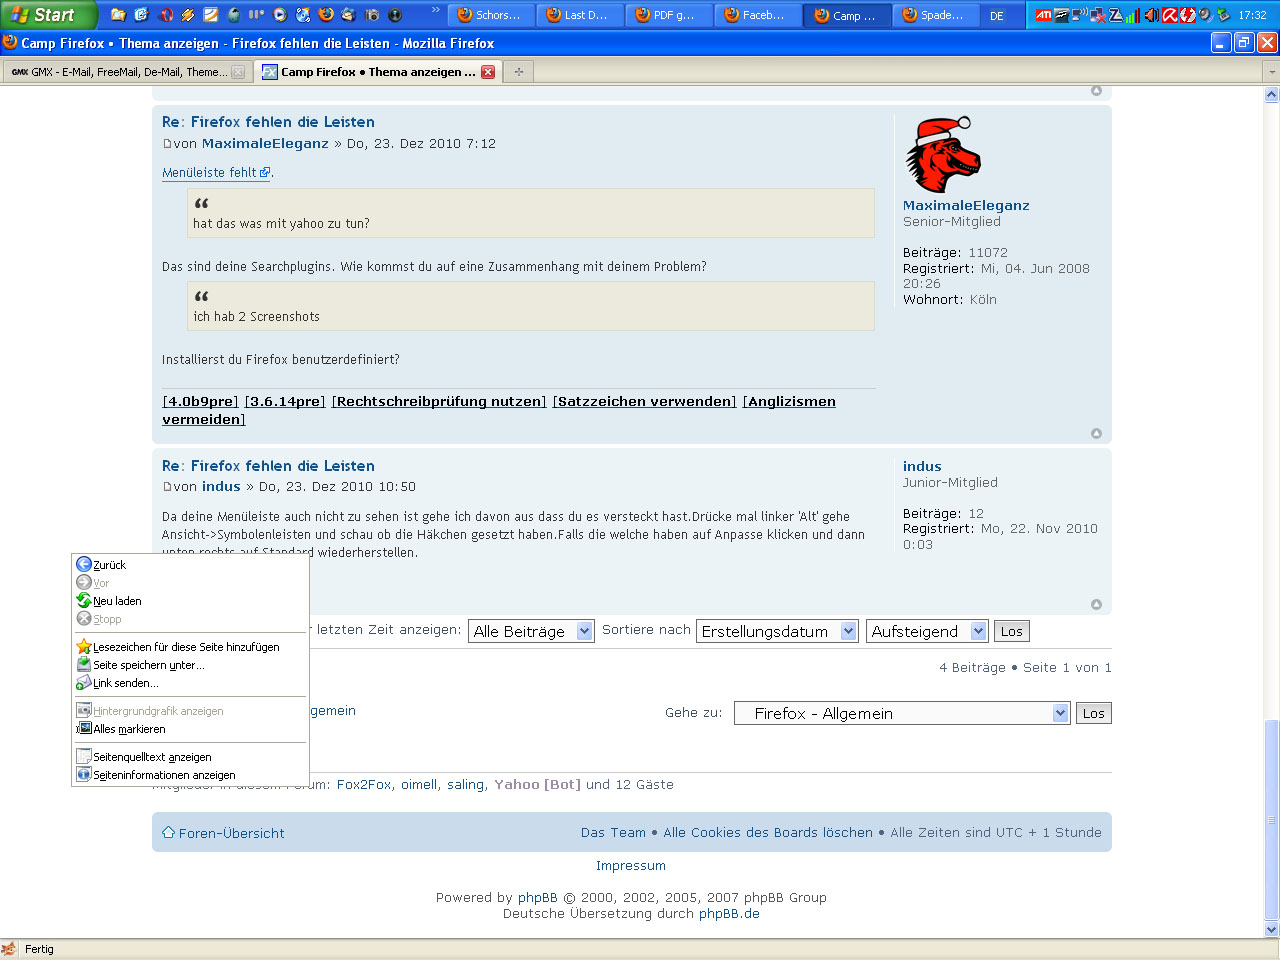This screenshot has width=1280, height=960.
Task: Click Alle Cookies des Boards löschen link
Action: click(x=768, y=833)
